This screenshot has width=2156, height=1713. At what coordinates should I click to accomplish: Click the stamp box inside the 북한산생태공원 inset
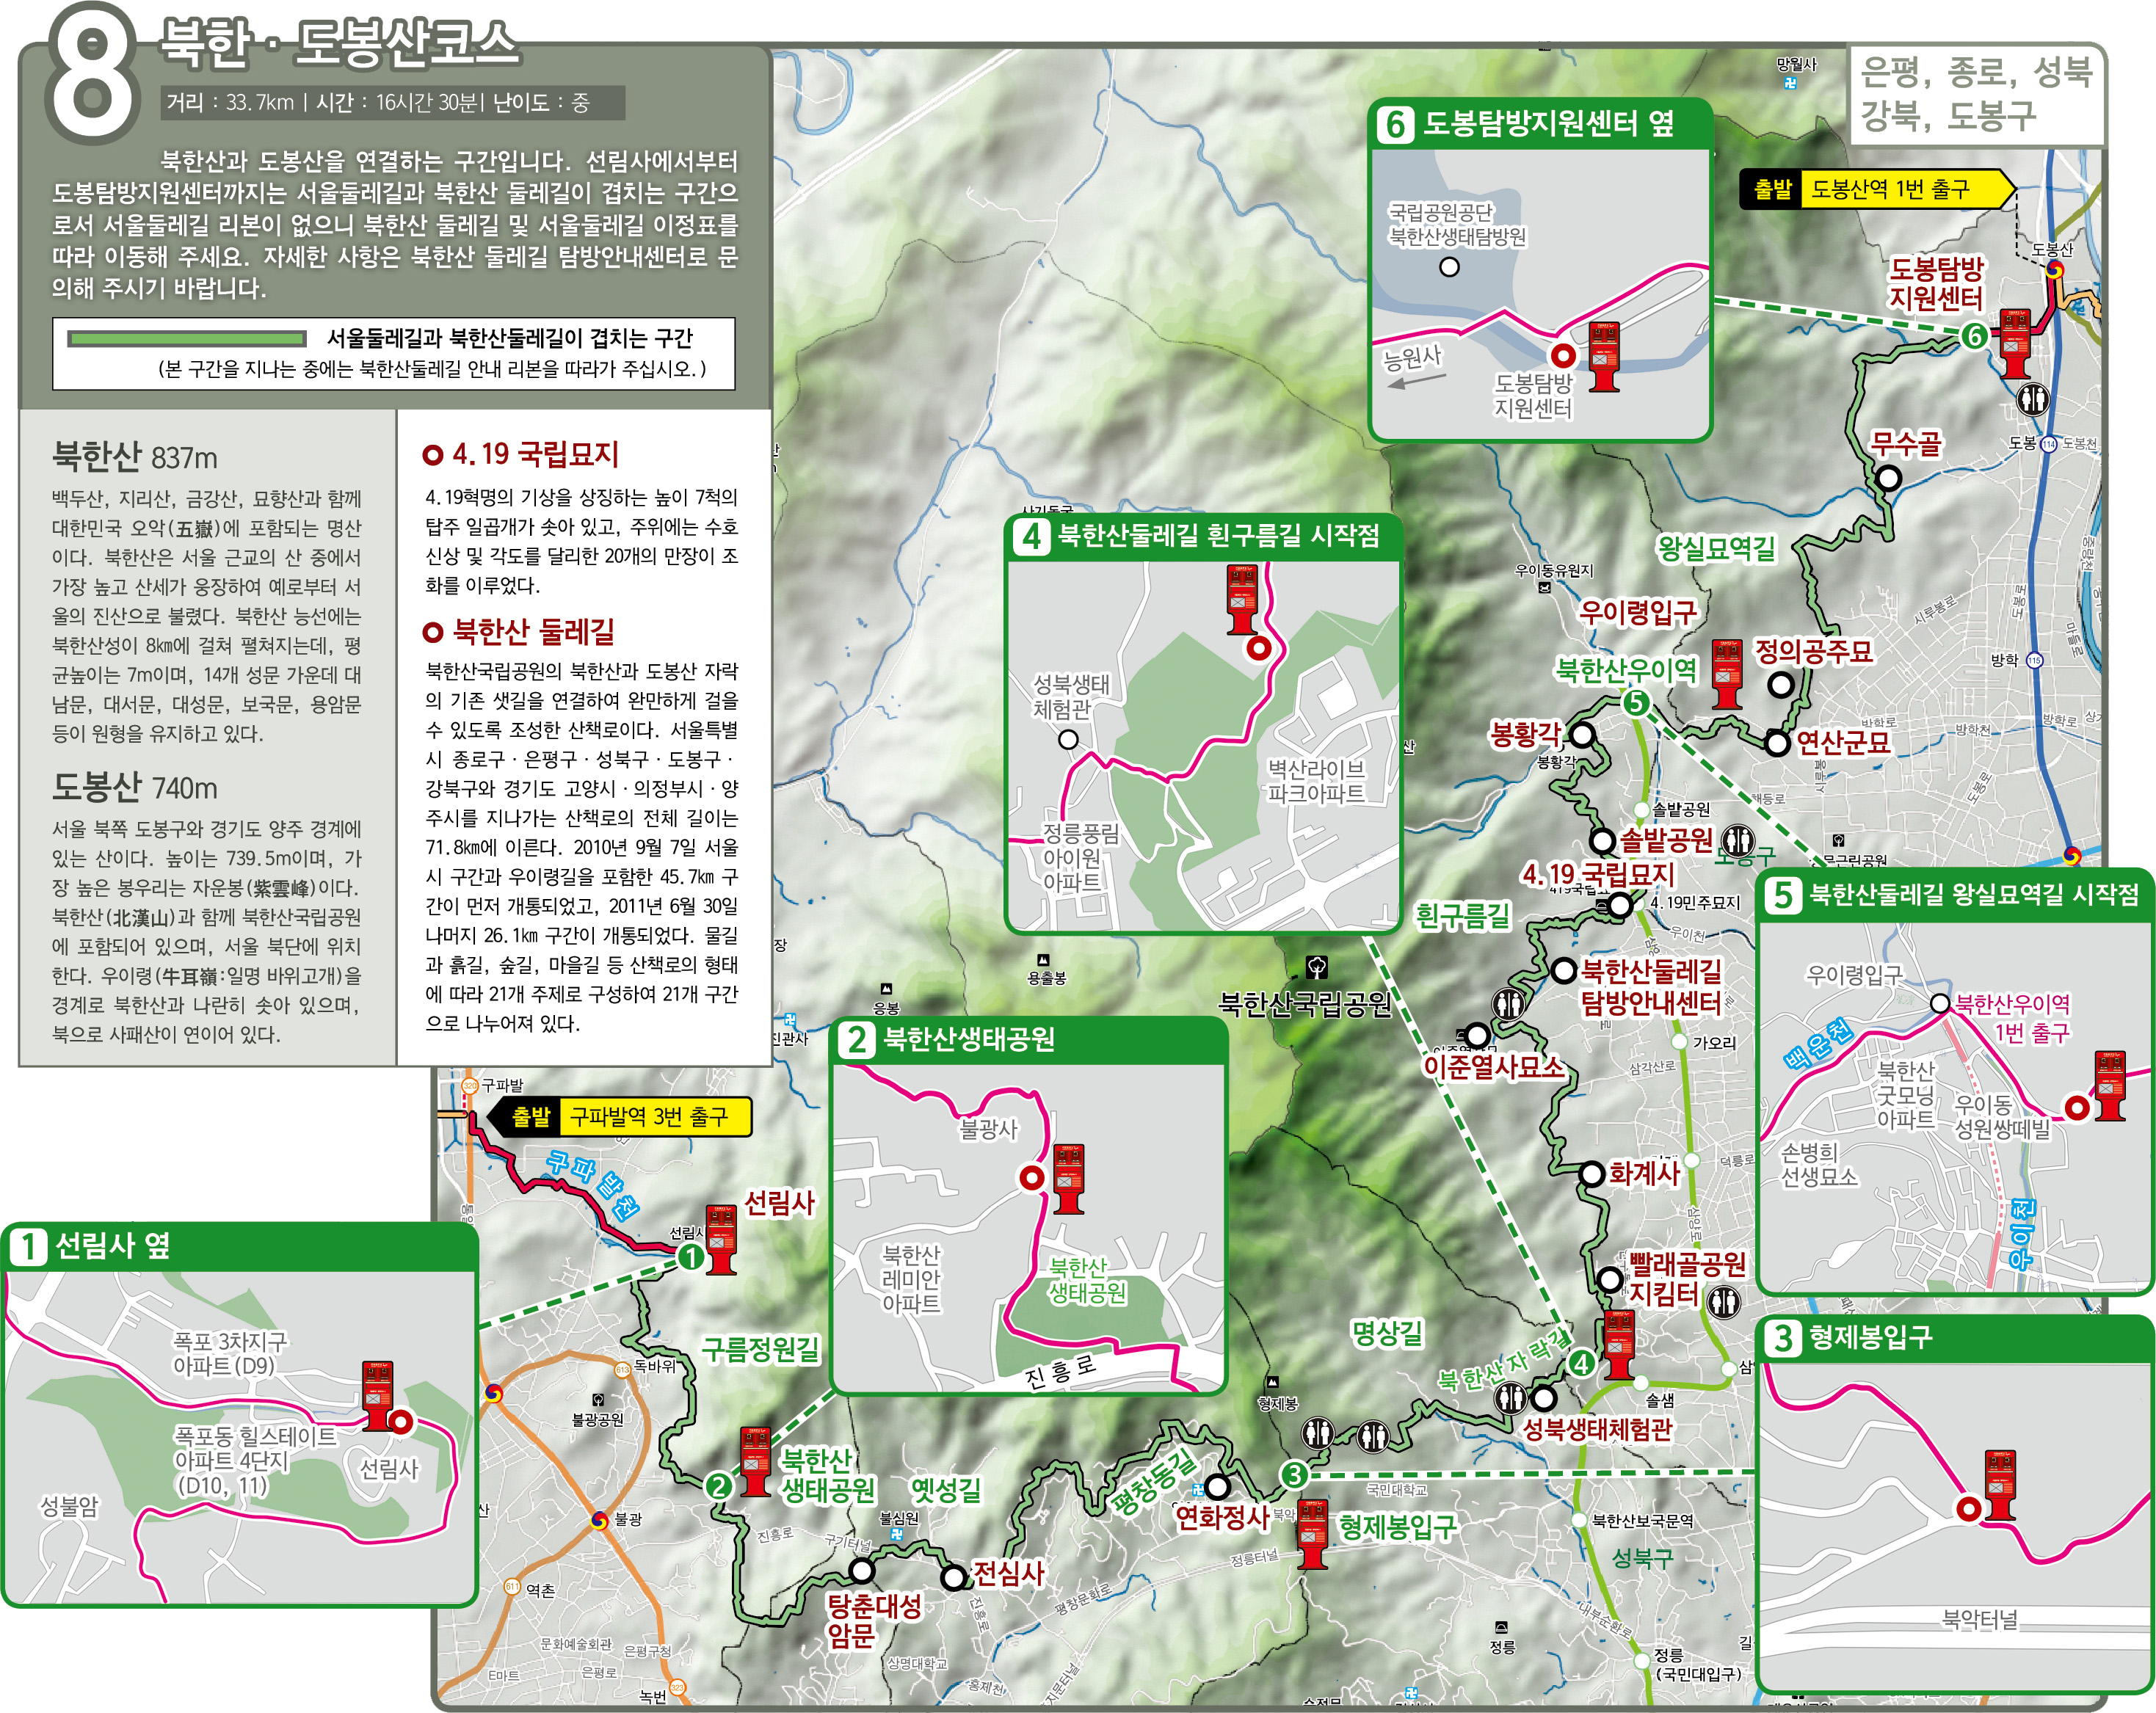click(x=1069, y=1179)
